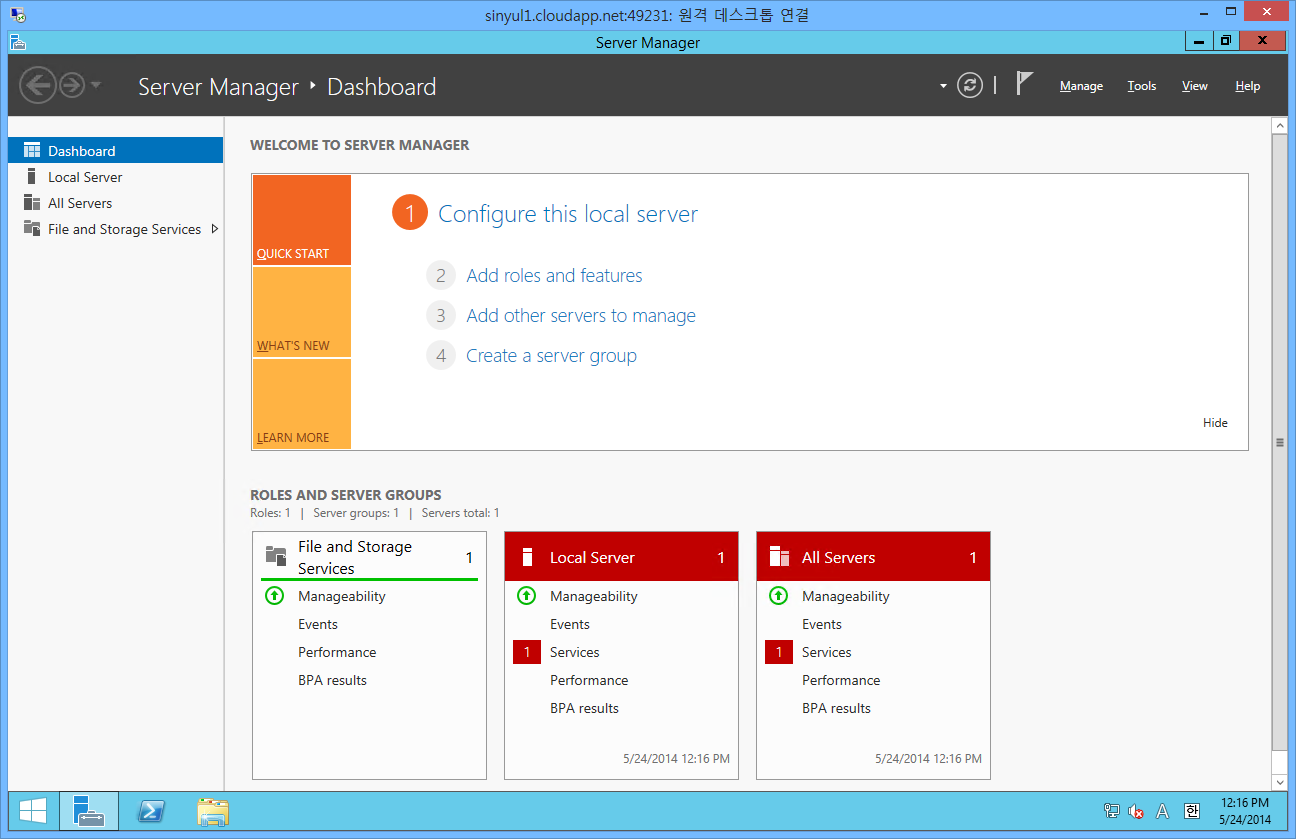Click the step 2 number circle
The height and width of the screenshot is (839, 1296).
[x=441, y=275]
